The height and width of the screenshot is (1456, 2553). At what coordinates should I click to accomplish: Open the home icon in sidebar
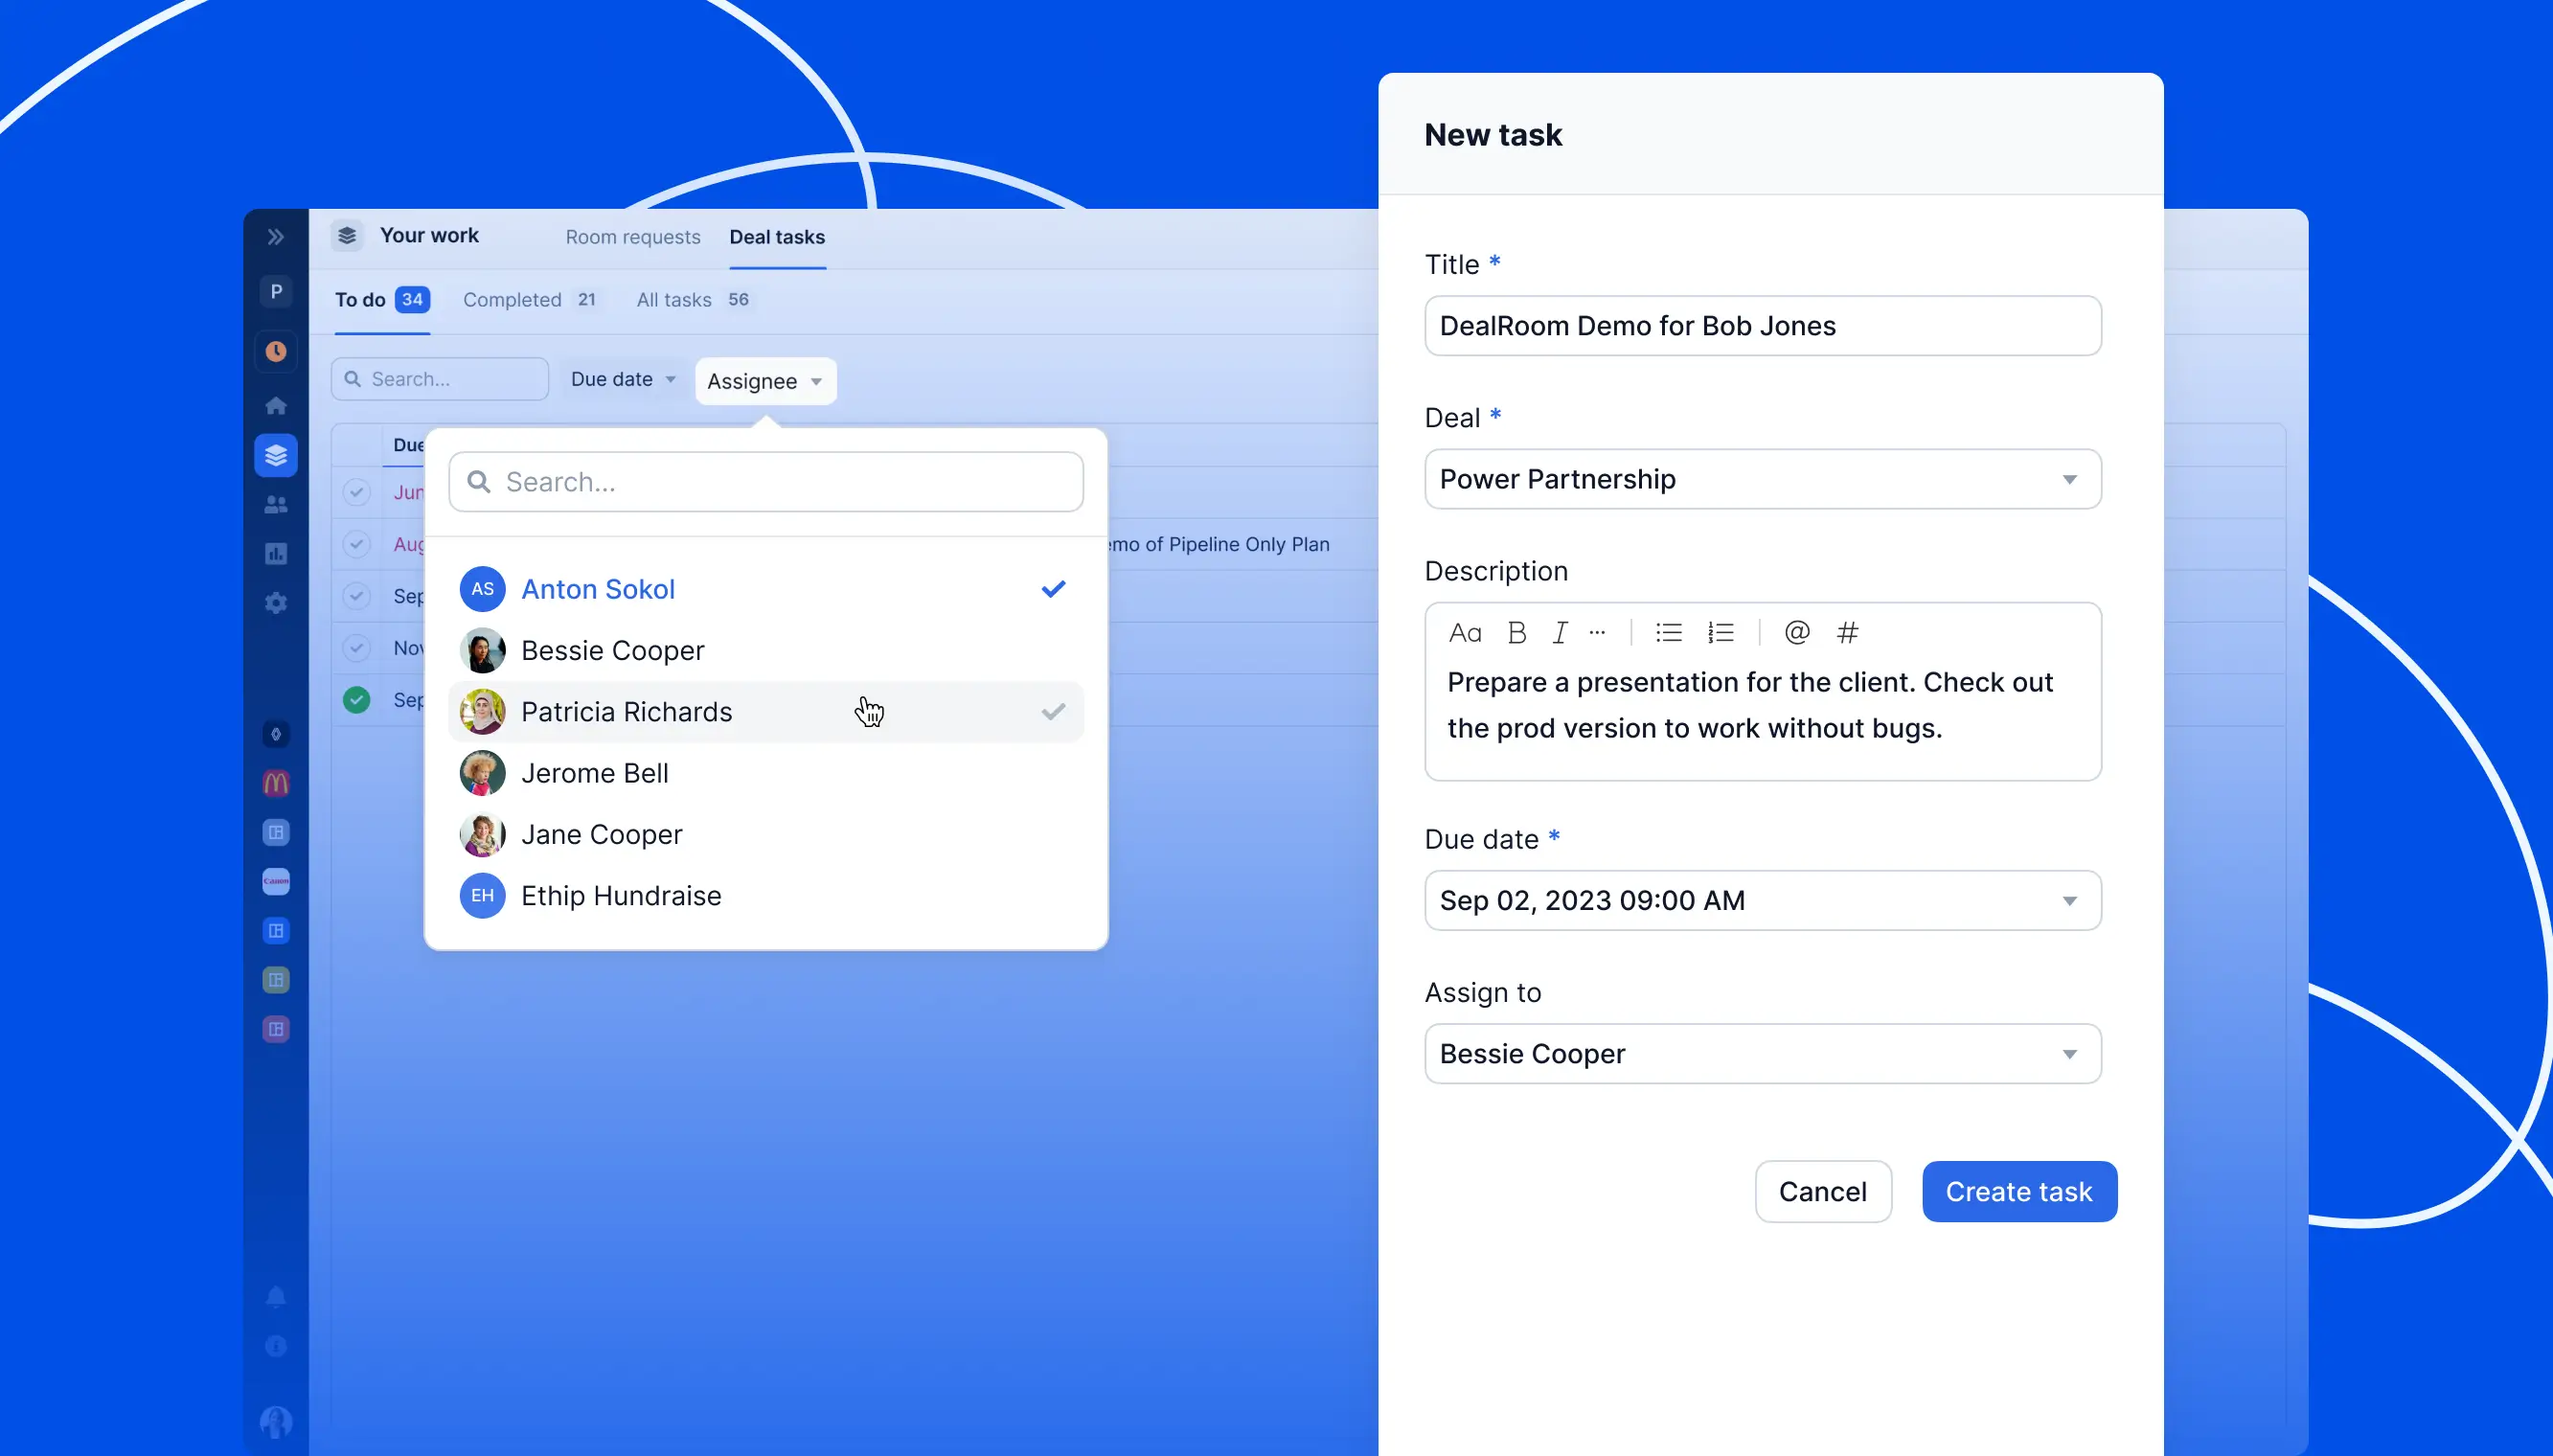(x=276, y=405)
